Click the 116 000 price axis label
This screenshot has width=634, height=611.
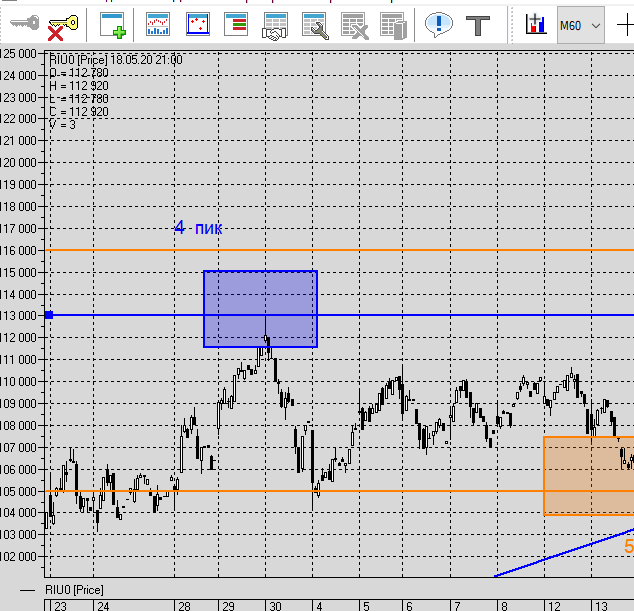pyautogui.click(x=19, y=251)
